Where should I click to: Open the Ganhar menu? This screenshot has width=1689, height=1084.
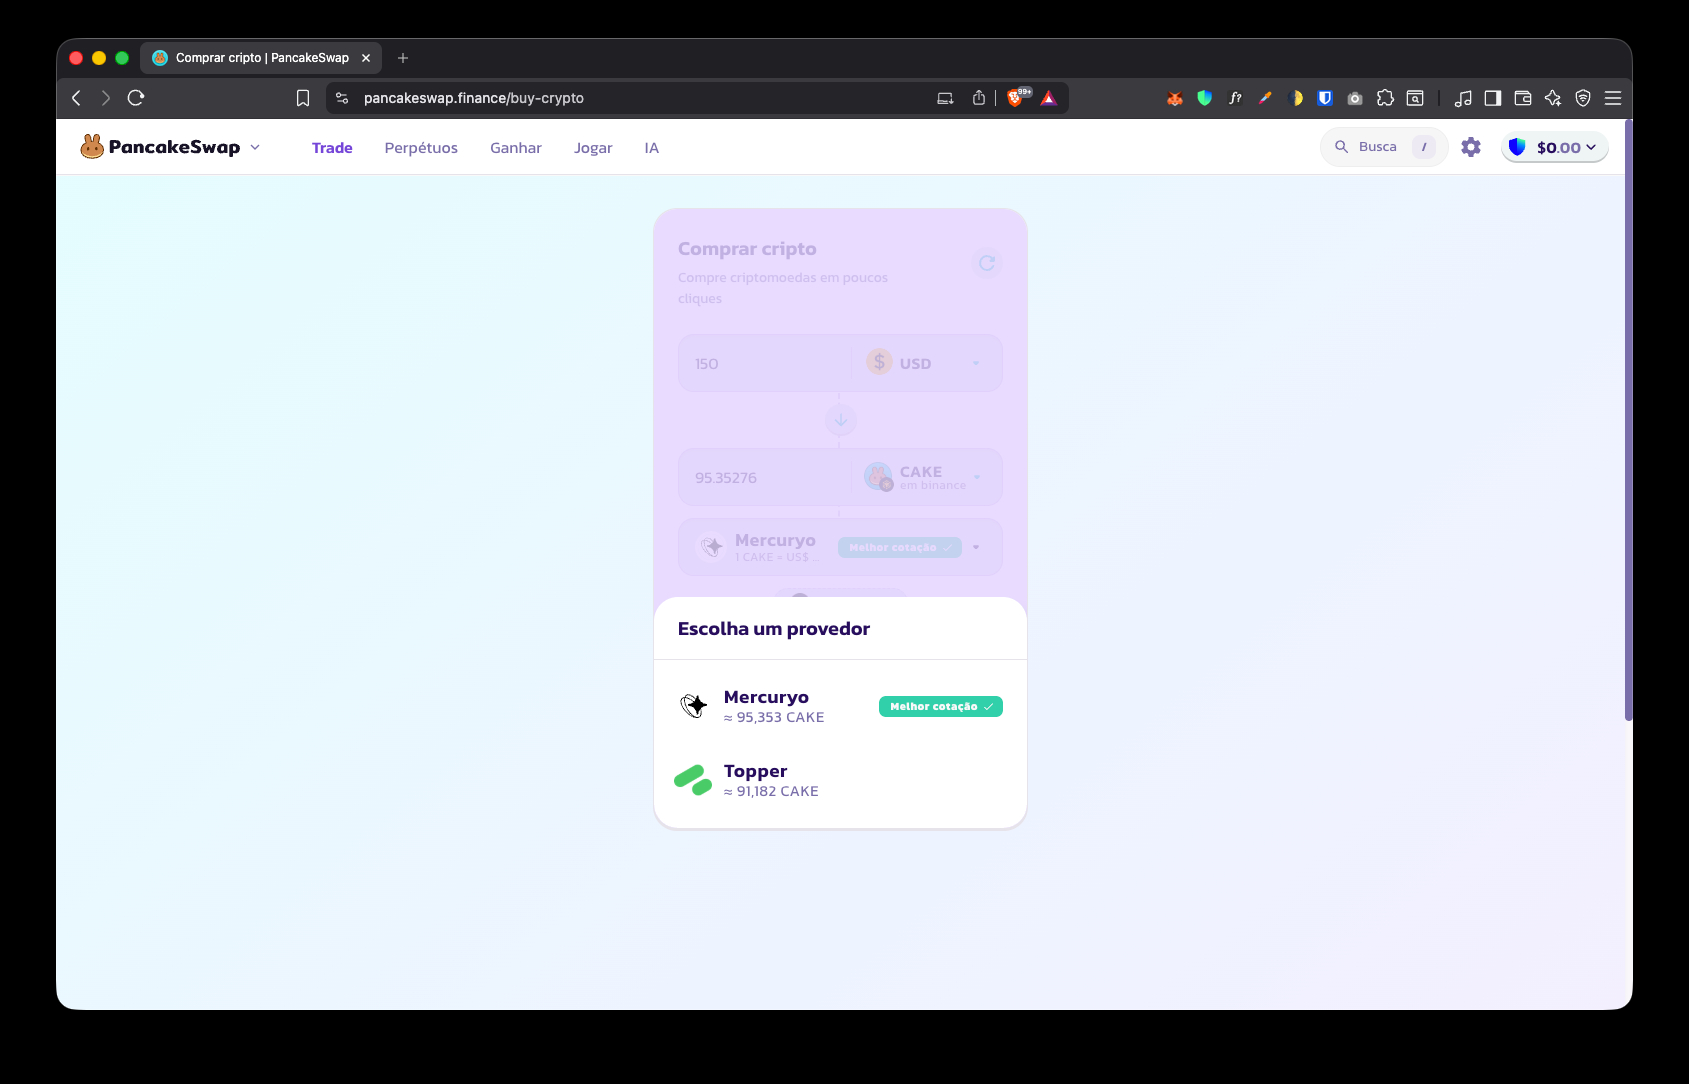[516, 148]
